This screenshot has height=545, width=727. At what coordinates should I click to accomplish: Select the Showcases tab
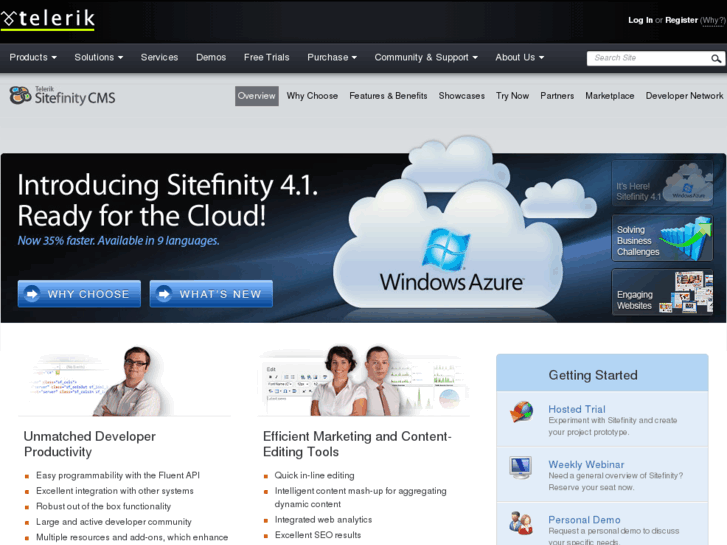tap(462, 96)
